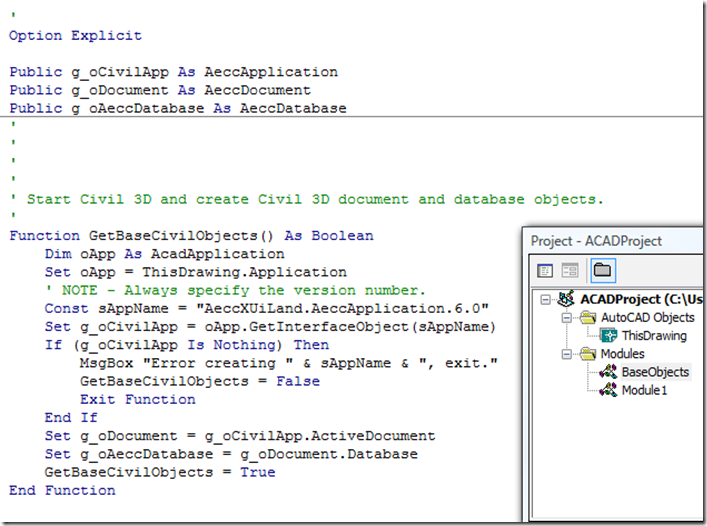Screen dimensions: 707x526
Task: Click 'g_oCivilApp.ActiveDocument' expression
Action: click(x=320, y=436)
